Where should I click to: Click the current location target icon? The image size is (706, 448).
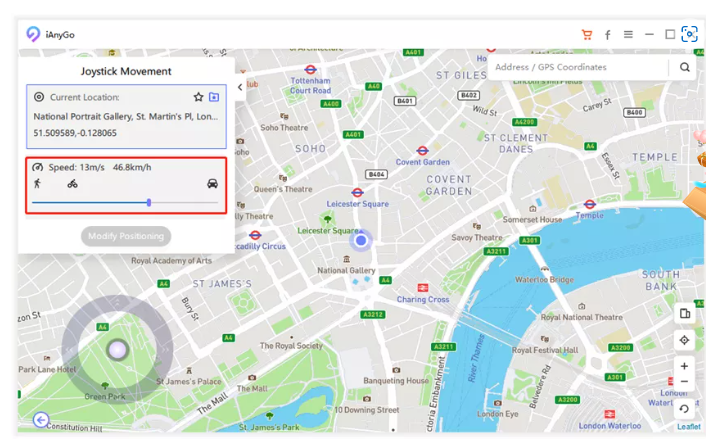39,97
